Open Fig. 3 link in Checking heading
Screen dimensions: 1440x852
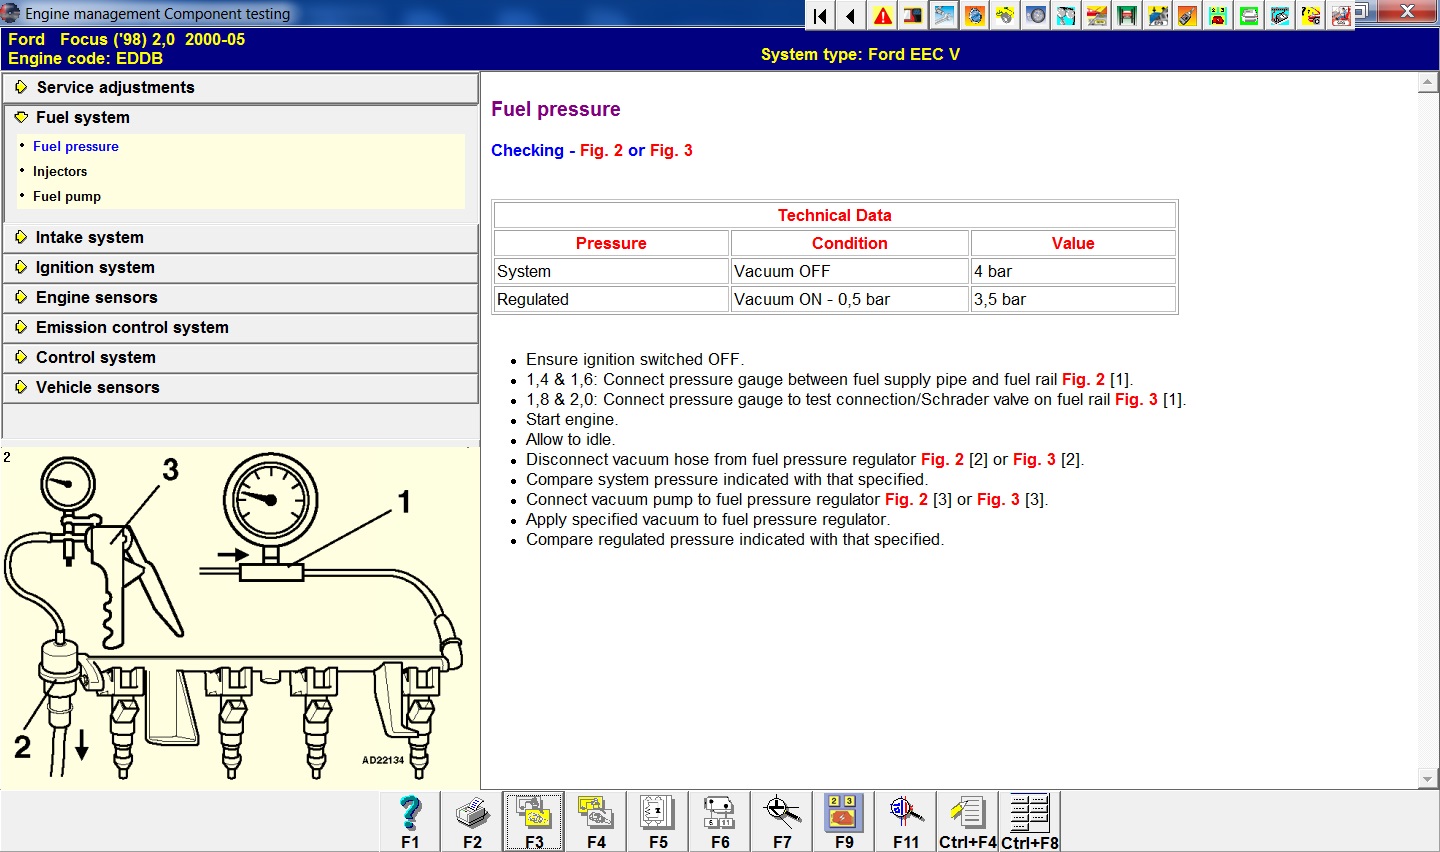671,150
